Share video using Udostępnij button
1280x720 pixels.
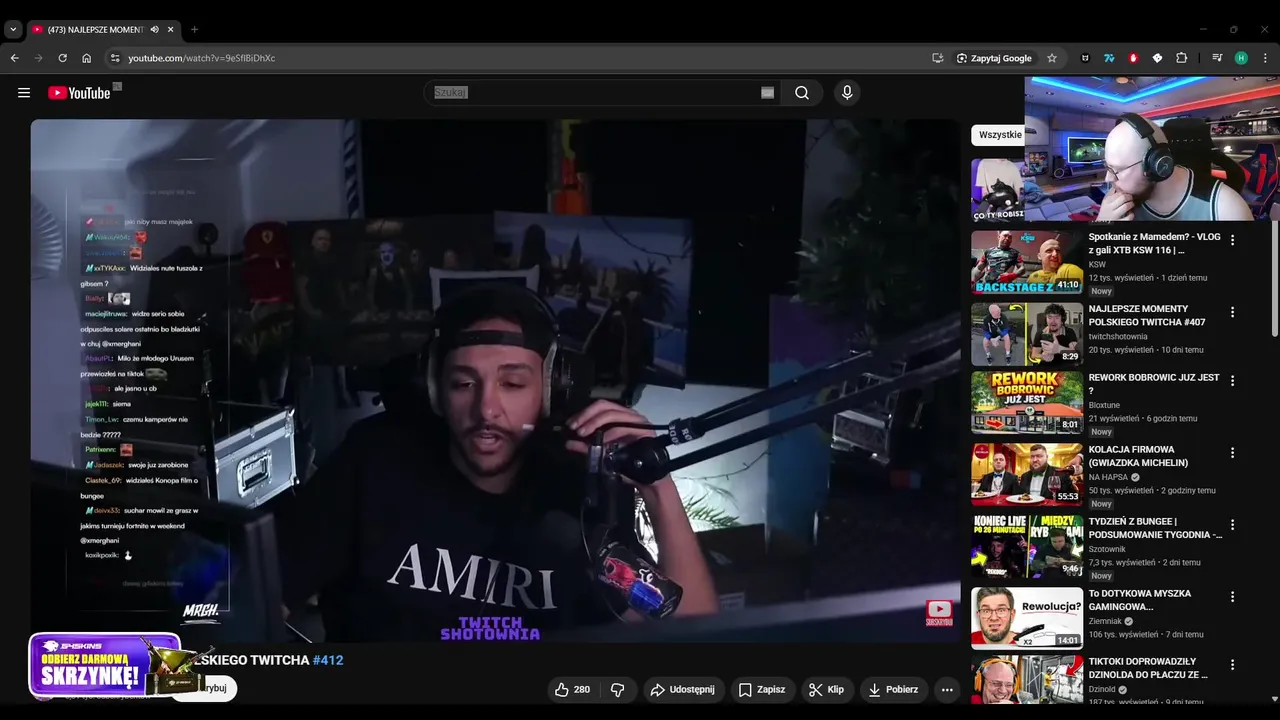(682, 689)
